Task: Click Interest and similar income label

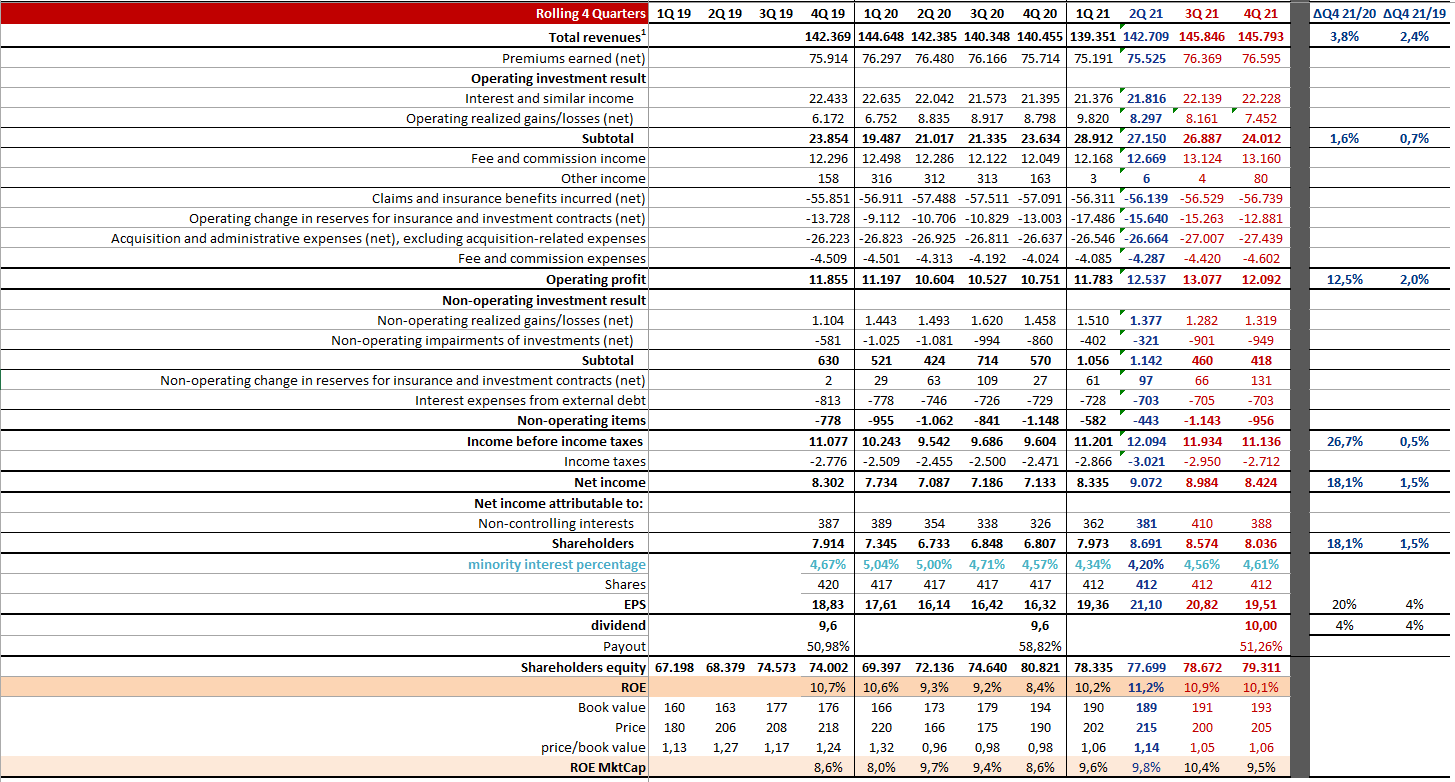Action: 549,98
